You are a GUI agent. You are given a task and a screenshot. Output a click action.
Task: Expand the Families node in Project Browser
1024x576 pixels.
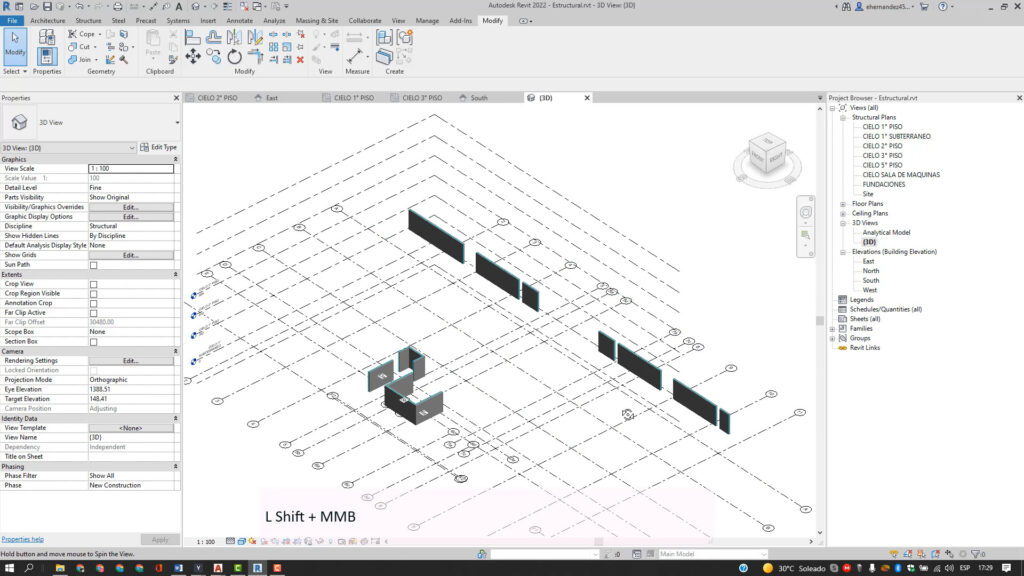[832, 328]
